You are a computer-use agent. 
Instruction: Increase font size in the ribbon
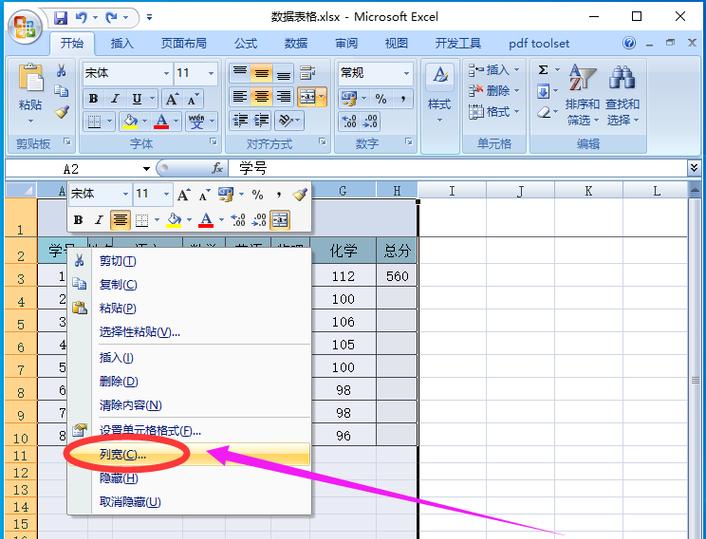[x=172, y=99]
